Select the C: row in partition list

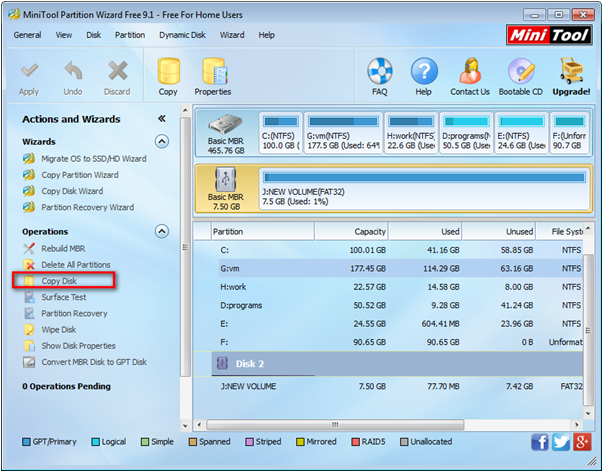click(388, 250)
